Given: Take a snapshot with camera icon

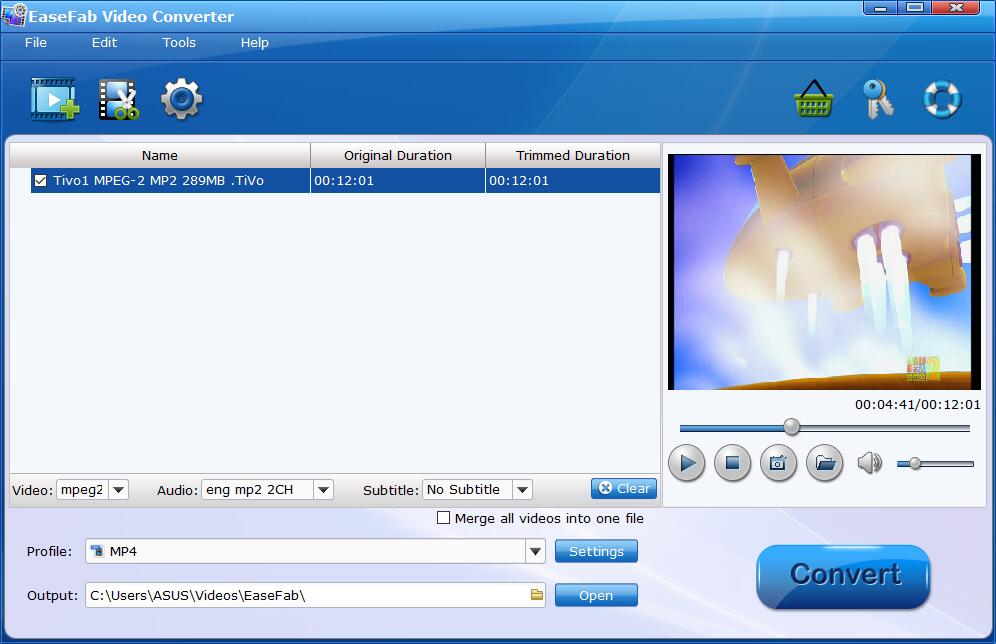Looking at the screenshot, I should (778, 463).
